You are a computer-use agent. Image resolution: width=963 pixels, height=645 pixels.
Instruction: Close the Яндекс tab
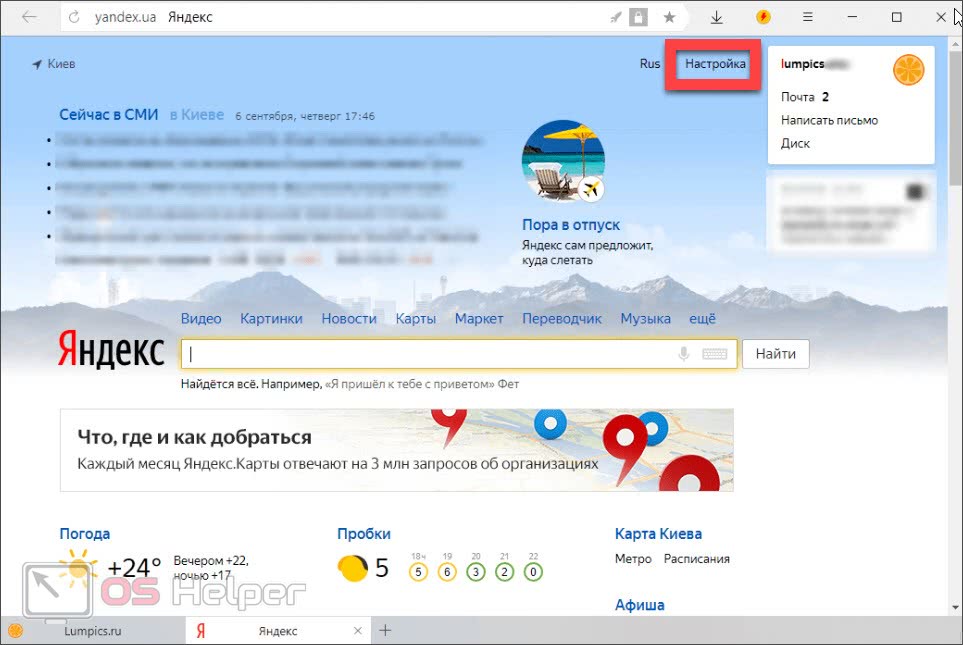[358, 631]
